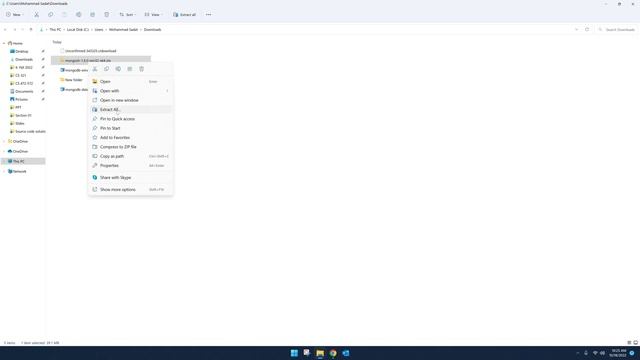Click the Wi-Fi network tray icon
The image size is (640, 360).
(x=595, y=353)
